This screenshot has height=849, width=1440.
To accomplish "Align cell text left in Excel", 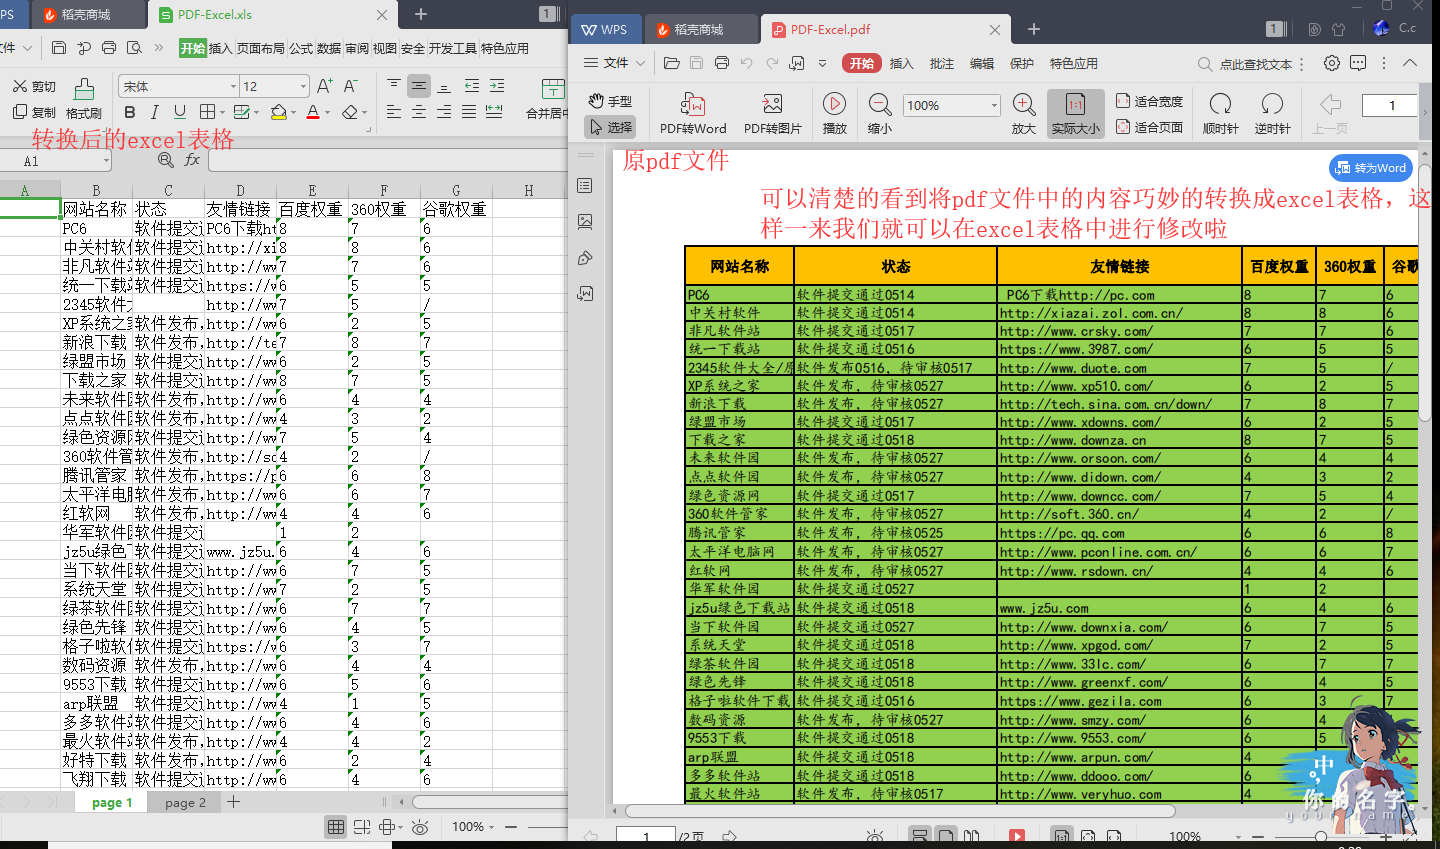I will [394, 112].
